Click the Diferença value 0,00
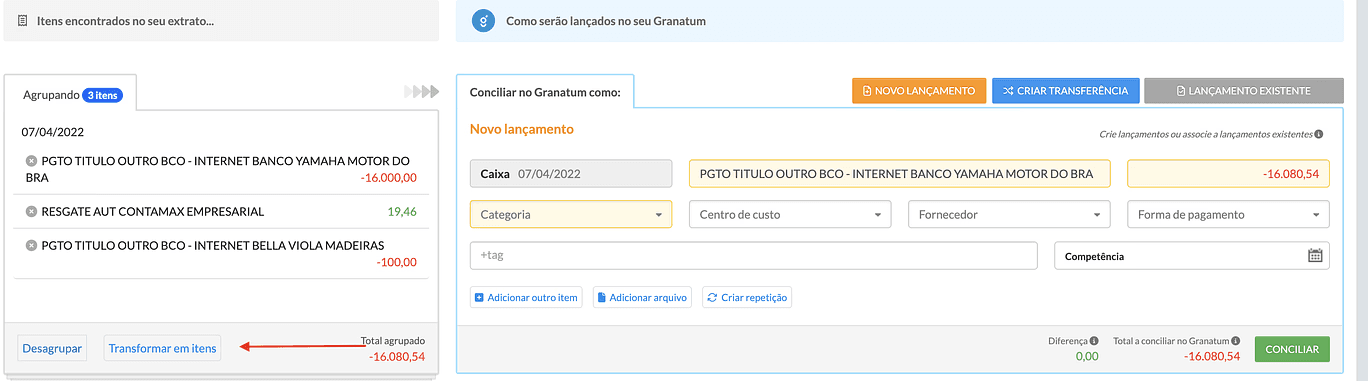The width and height of the screenshot is (1368, 381). point(1087,356)
